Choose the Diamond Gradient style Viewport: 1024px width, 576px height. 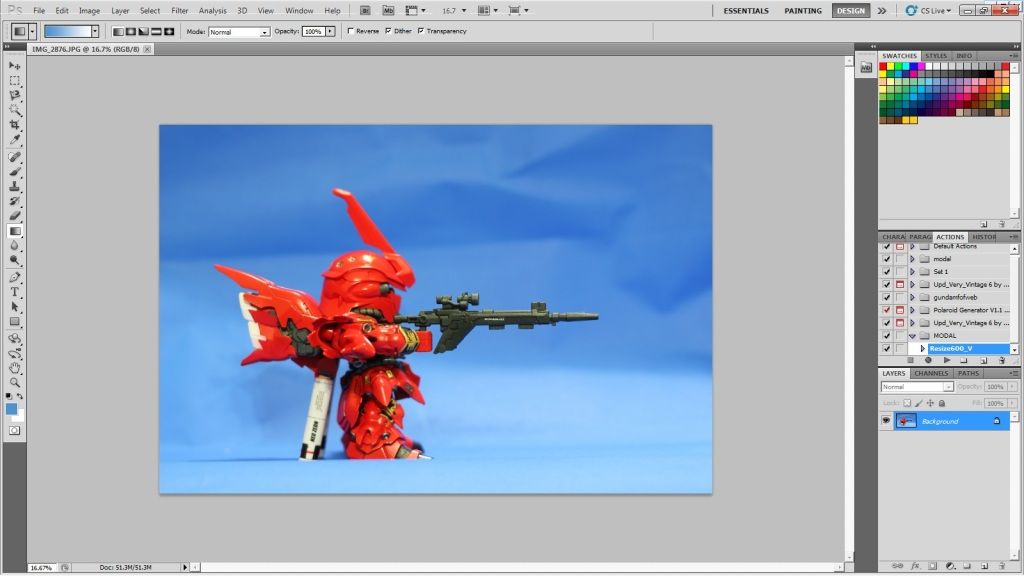pyautogui.click(x=169, y=31)
